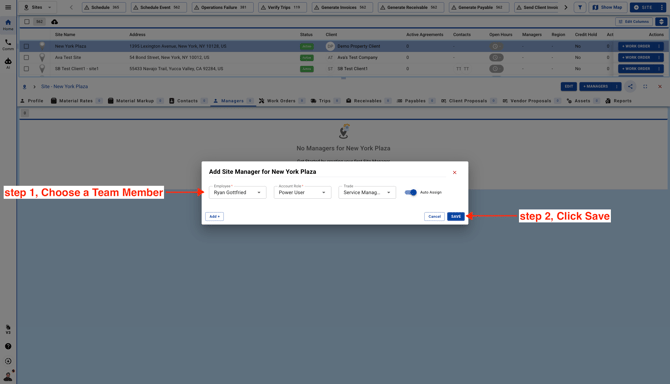Click Demo Property Client avatar DP
The width and height of the screenshot is (670, 384).
pos(330,46)
